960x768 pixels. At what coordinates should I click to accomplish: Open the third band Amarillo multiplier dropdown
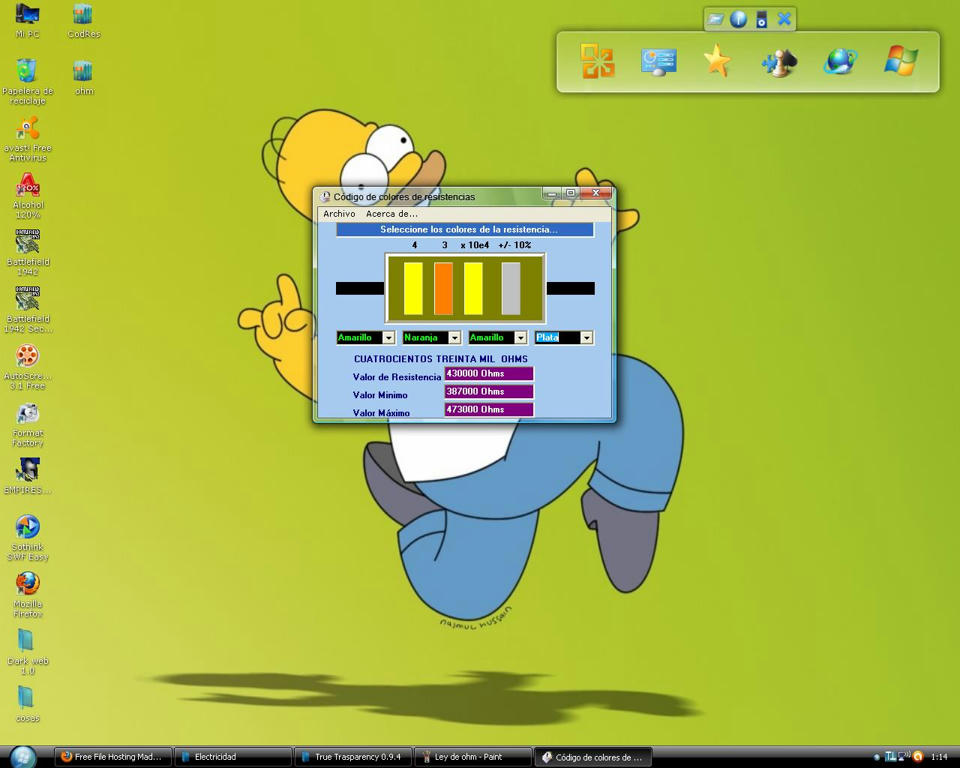coord(520,337)
